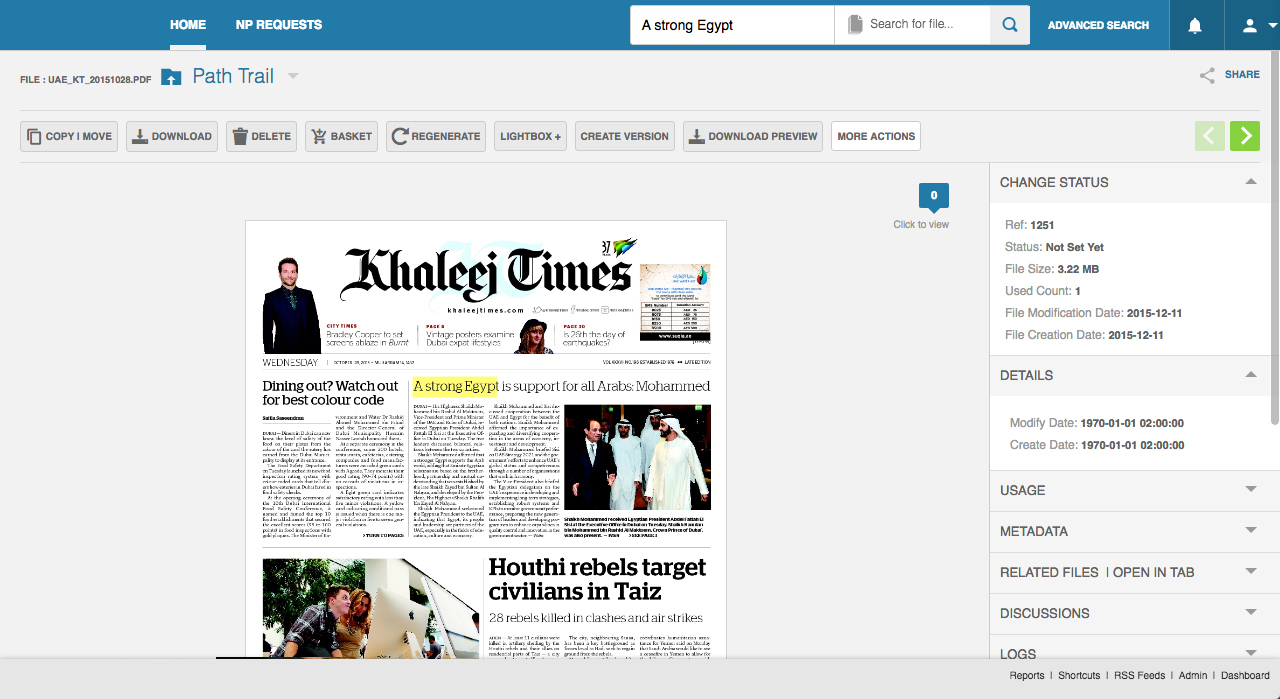Click the file icon in file search box
Screen dimensions: 1280x699
pyautogui.click(x=855, y=25)
